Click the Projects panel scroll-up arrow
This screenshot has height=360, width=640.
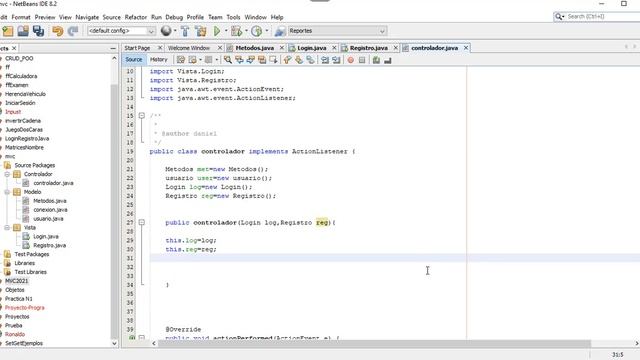(x=114, y=58)
